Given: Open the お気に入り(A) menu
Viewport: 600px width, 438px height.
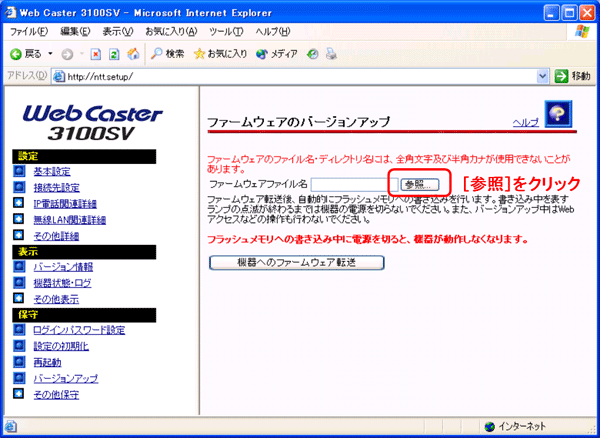Looking at the screenshot, I should (171, 31).
